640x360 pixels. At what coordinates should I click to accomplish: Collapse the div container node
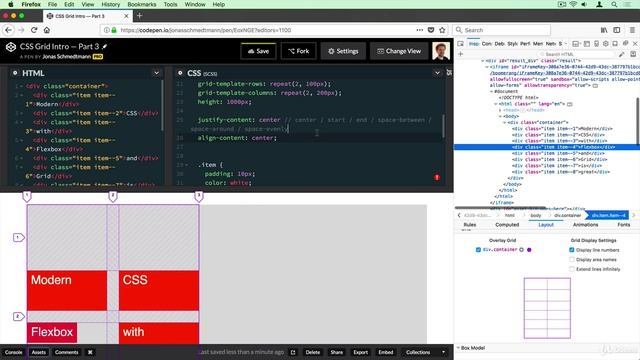504,122
